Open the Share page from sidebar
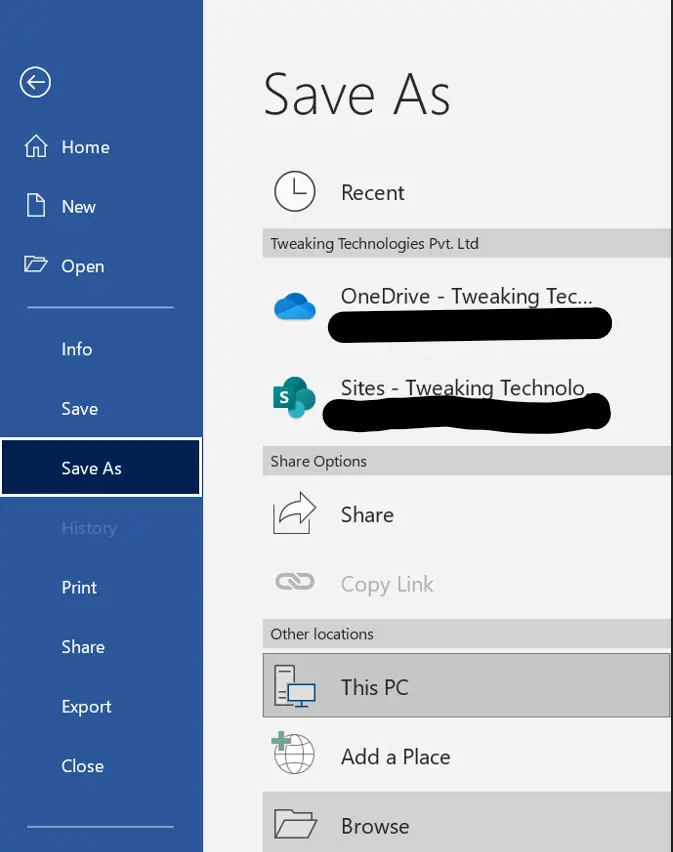 [101, 647]
